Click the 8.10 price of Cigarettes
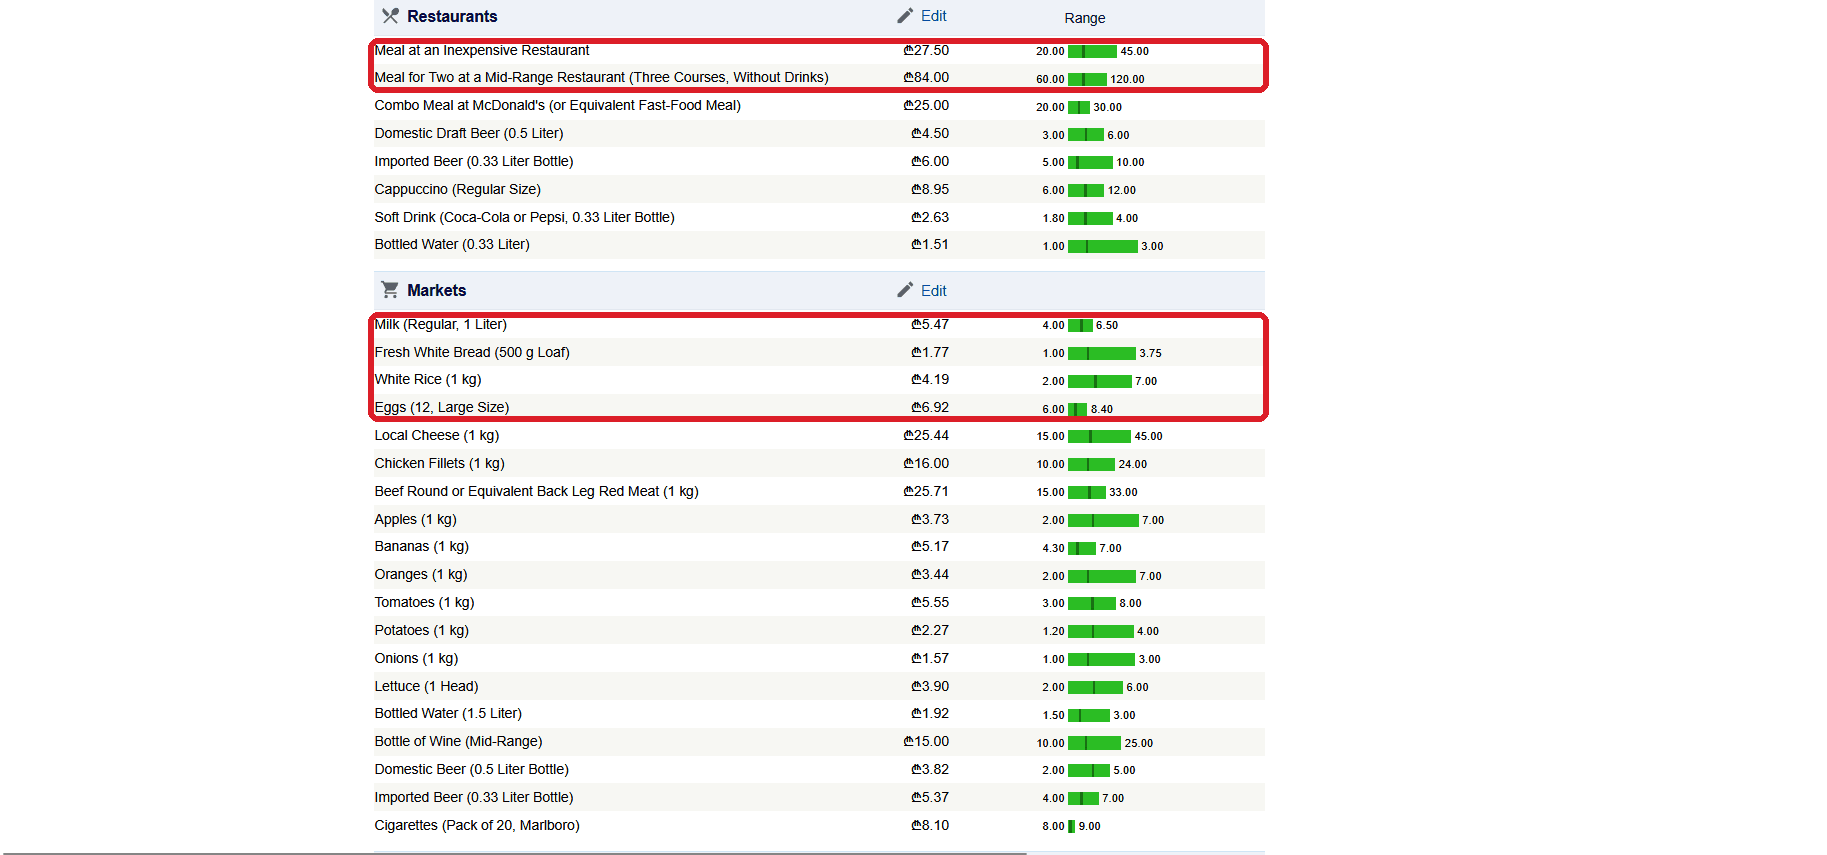The width and height of the screenshot is (1827, 855). tap(930, 825)
